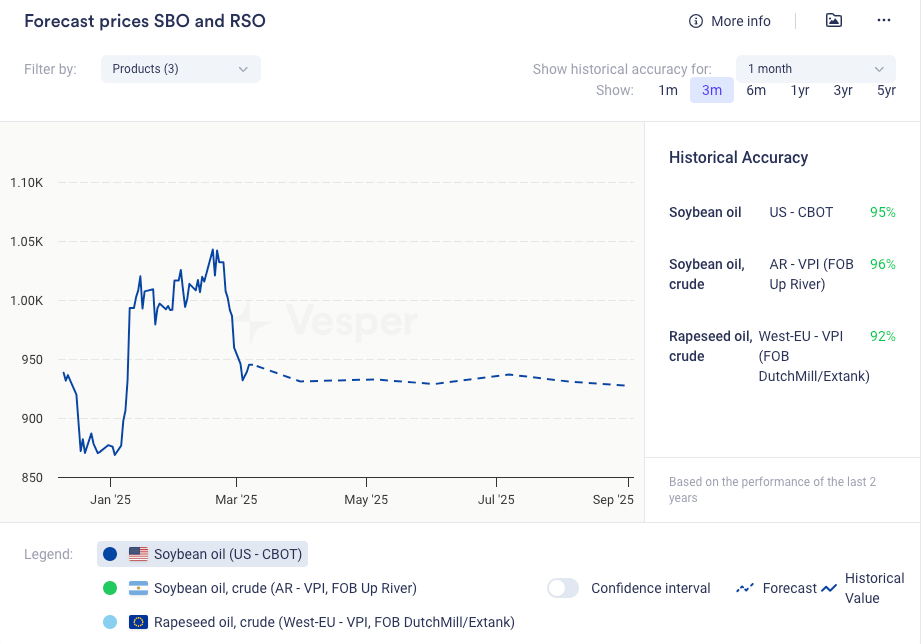Toggle Rapeseed oil crude West-EU series
The width and height of the screenshot is (921, 644).
[x=334, y=622]
